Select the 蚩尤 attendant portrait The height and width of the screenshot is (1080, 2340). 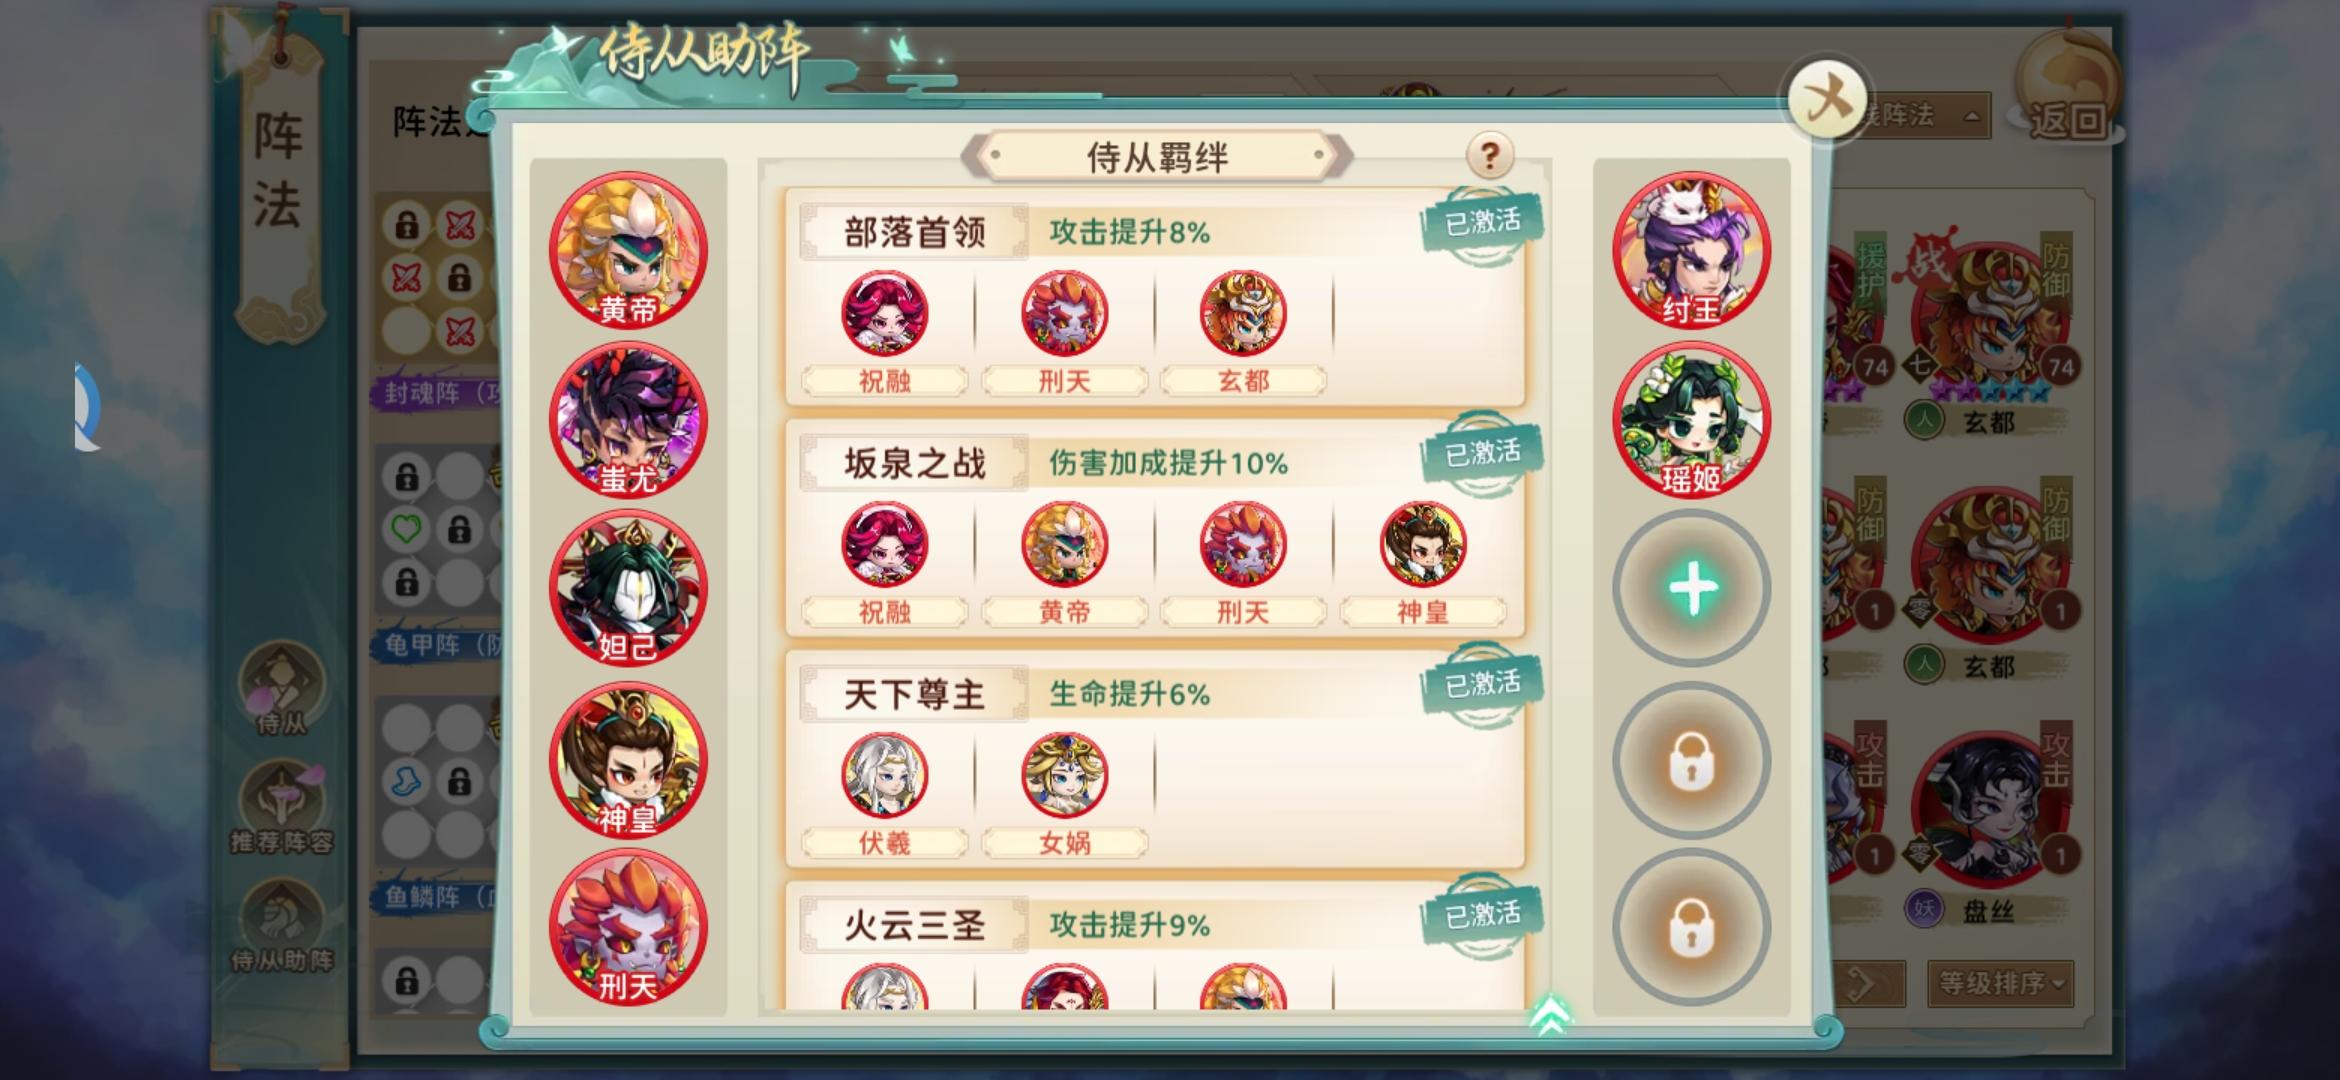[628, 420]
